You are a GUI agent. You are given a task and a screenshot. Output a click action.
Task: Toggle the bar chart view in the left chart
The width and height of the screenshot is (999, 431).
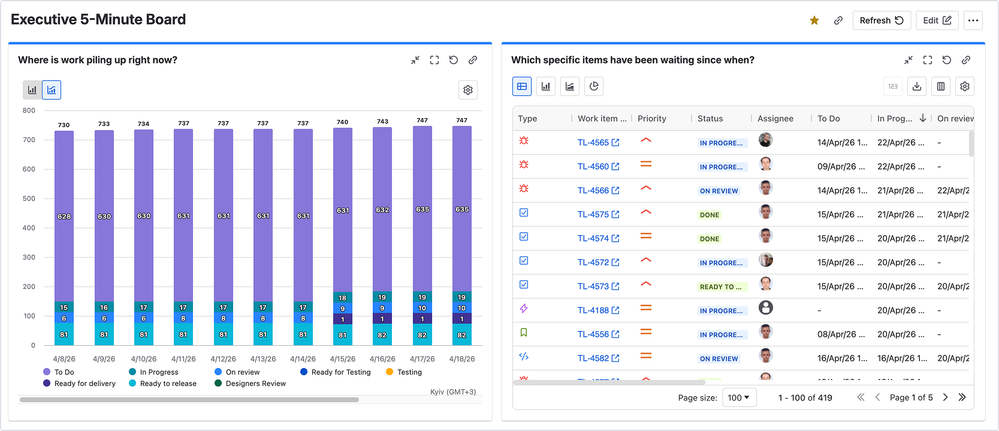(x=32, y=90)
